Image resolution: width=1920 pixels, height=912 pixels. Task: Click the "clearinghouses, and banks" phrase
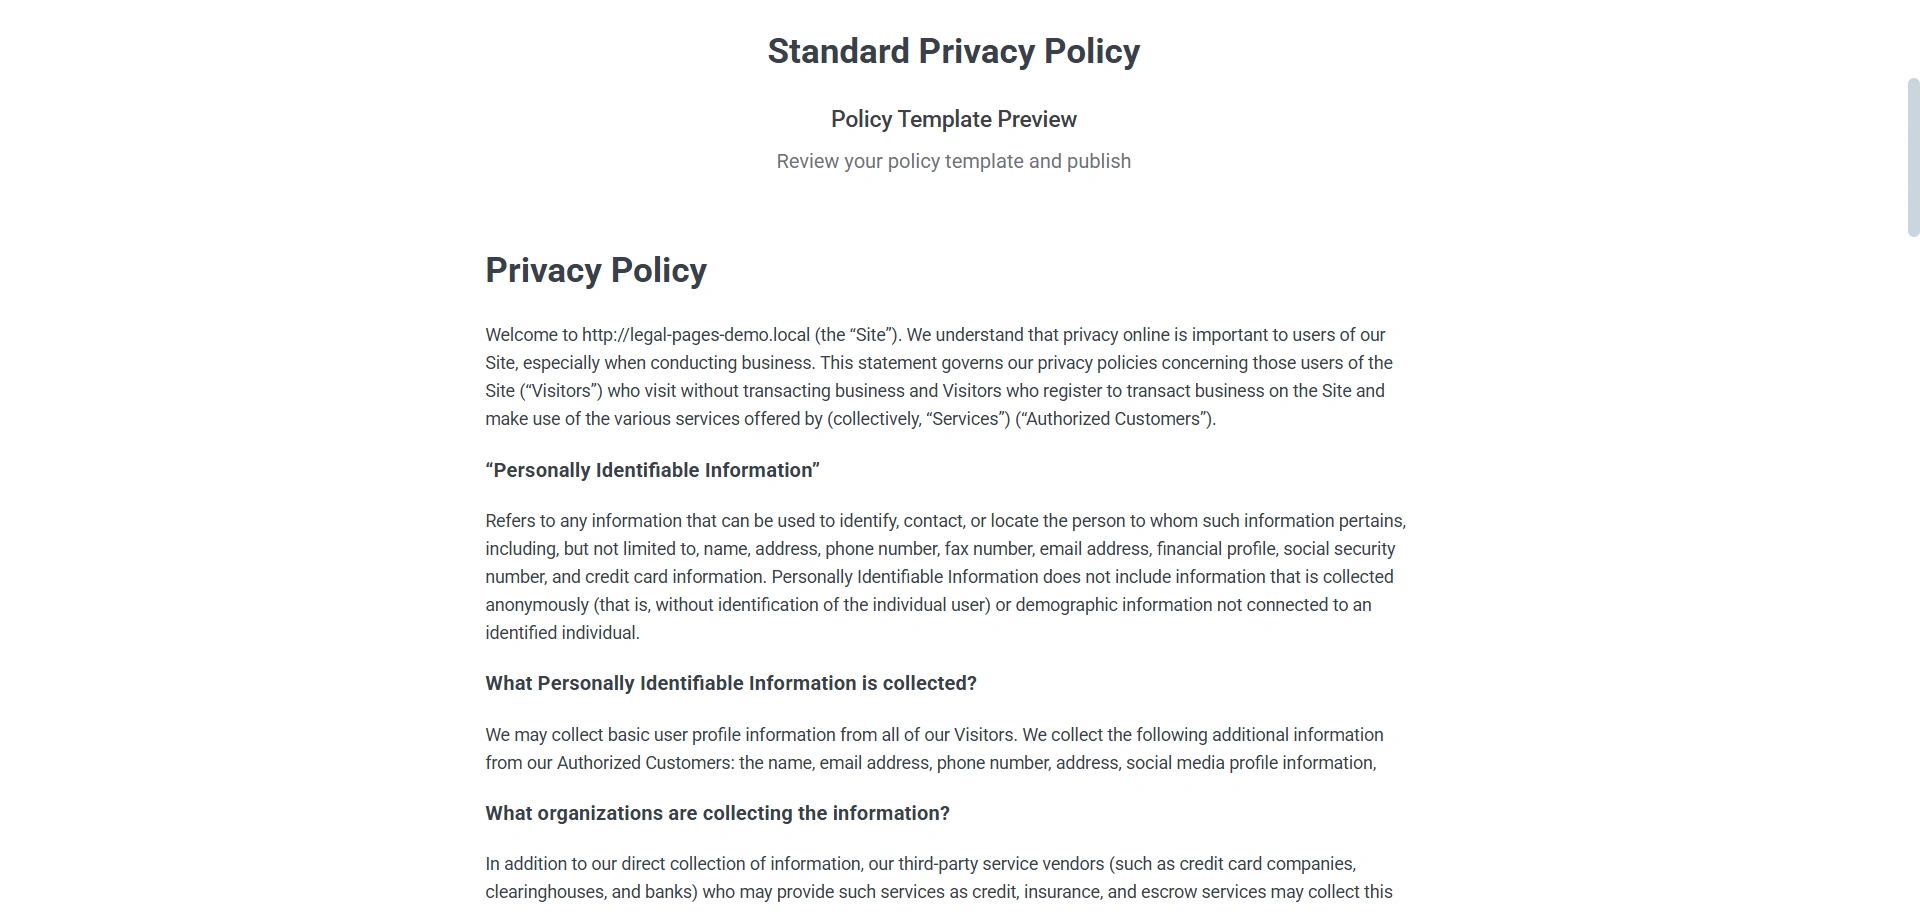pyautogui.click(x=590, y=892)
